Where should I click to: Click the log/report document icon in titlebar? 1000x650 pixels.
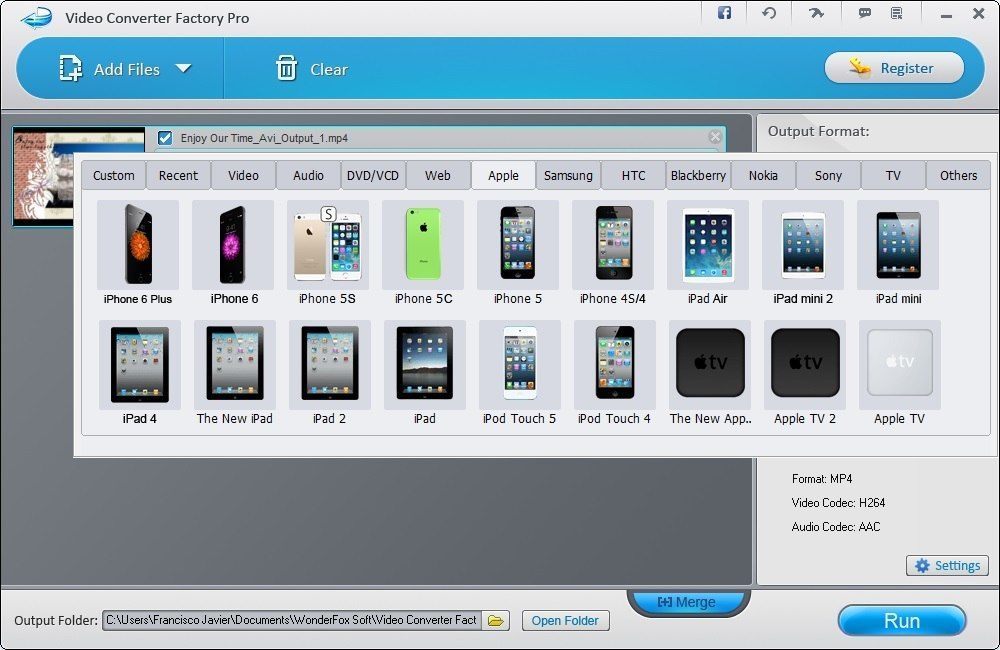897,13
